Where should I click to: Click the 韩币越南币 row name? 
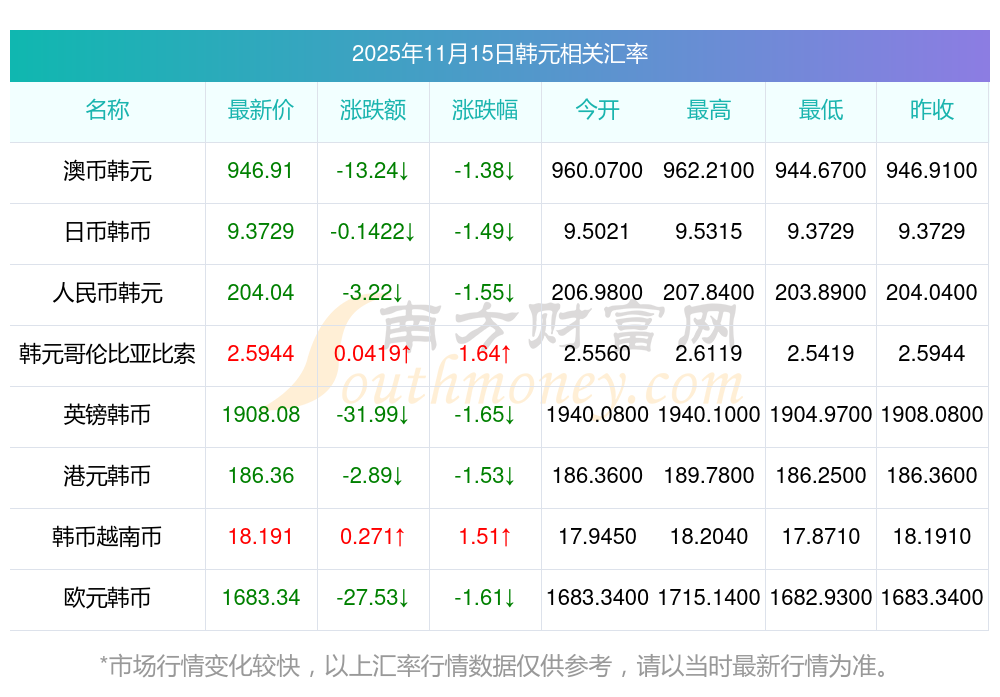(x=107, y=536)
